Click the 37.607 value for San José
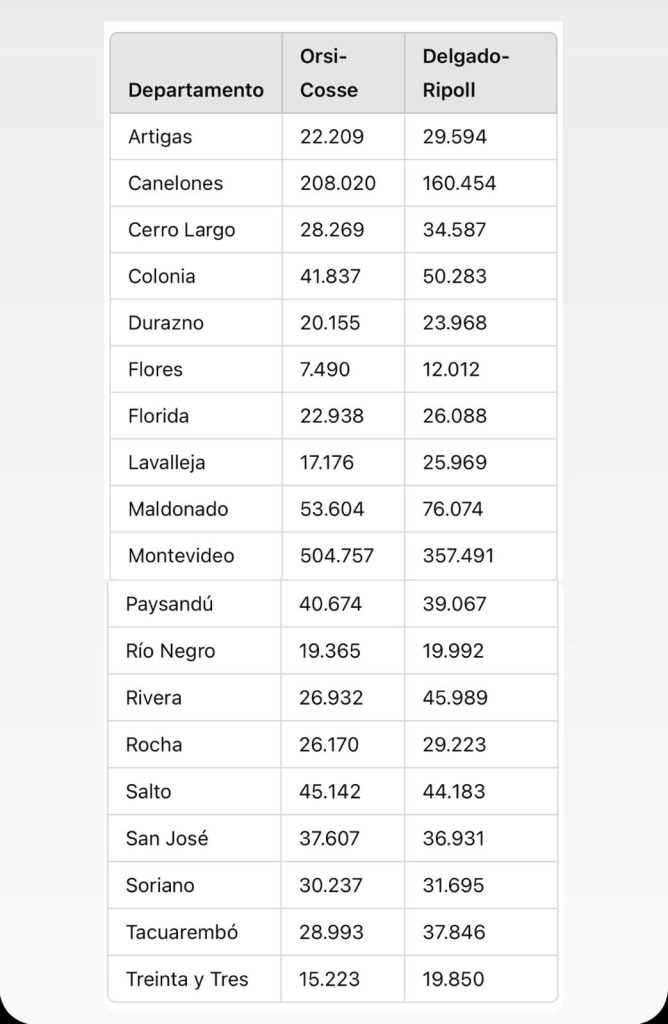Image resolution: width=668 pixels, height=1024 pixels. click(330, 838)
